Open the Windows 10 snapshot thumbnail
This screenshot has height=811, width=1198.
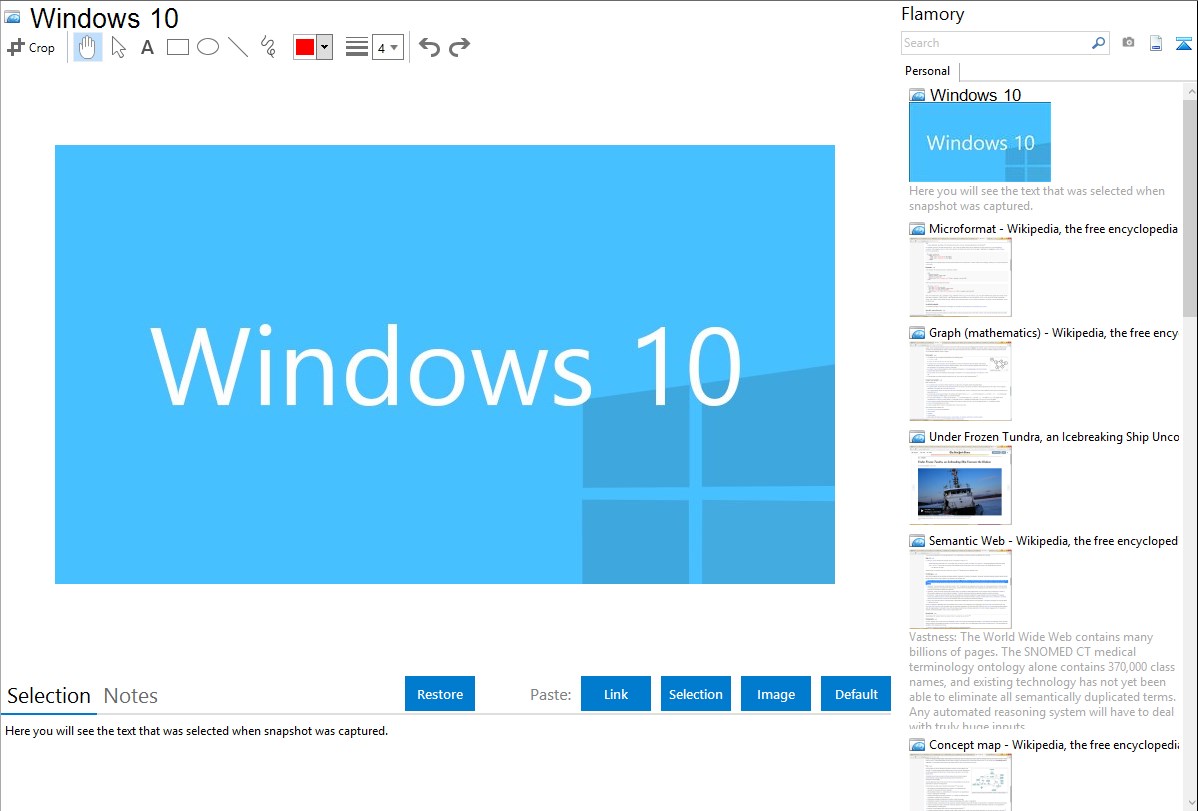coord(979,142)
